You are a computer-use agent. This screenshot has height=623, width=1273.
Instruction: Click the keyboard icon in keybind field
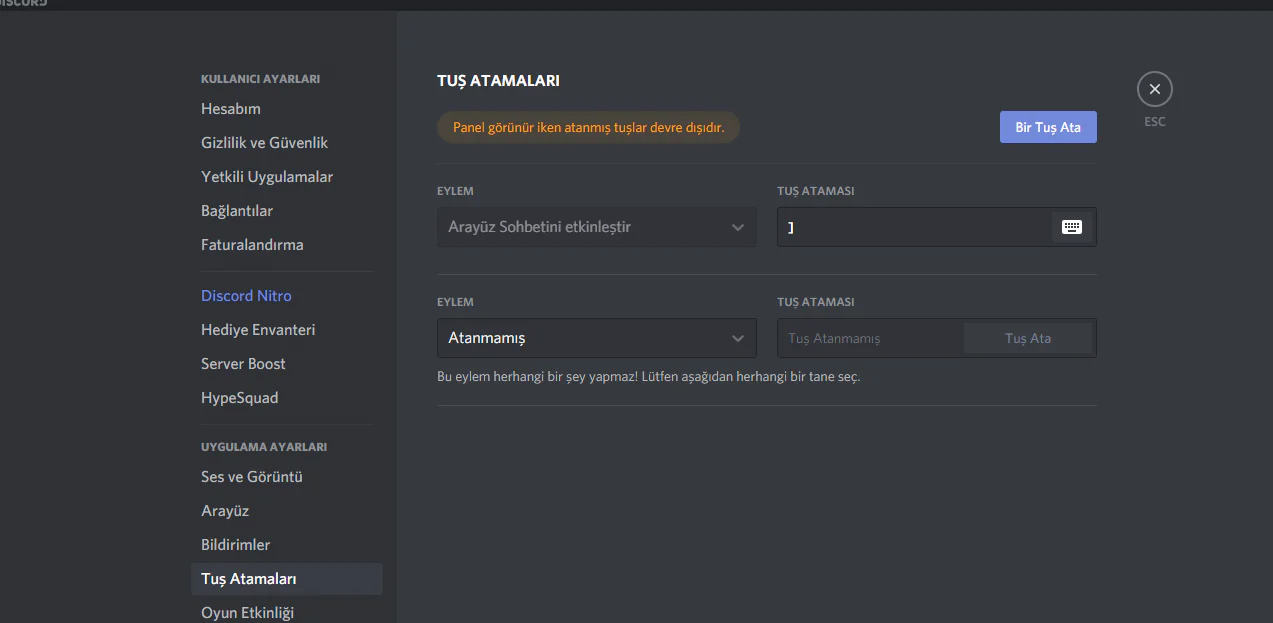1072,227
